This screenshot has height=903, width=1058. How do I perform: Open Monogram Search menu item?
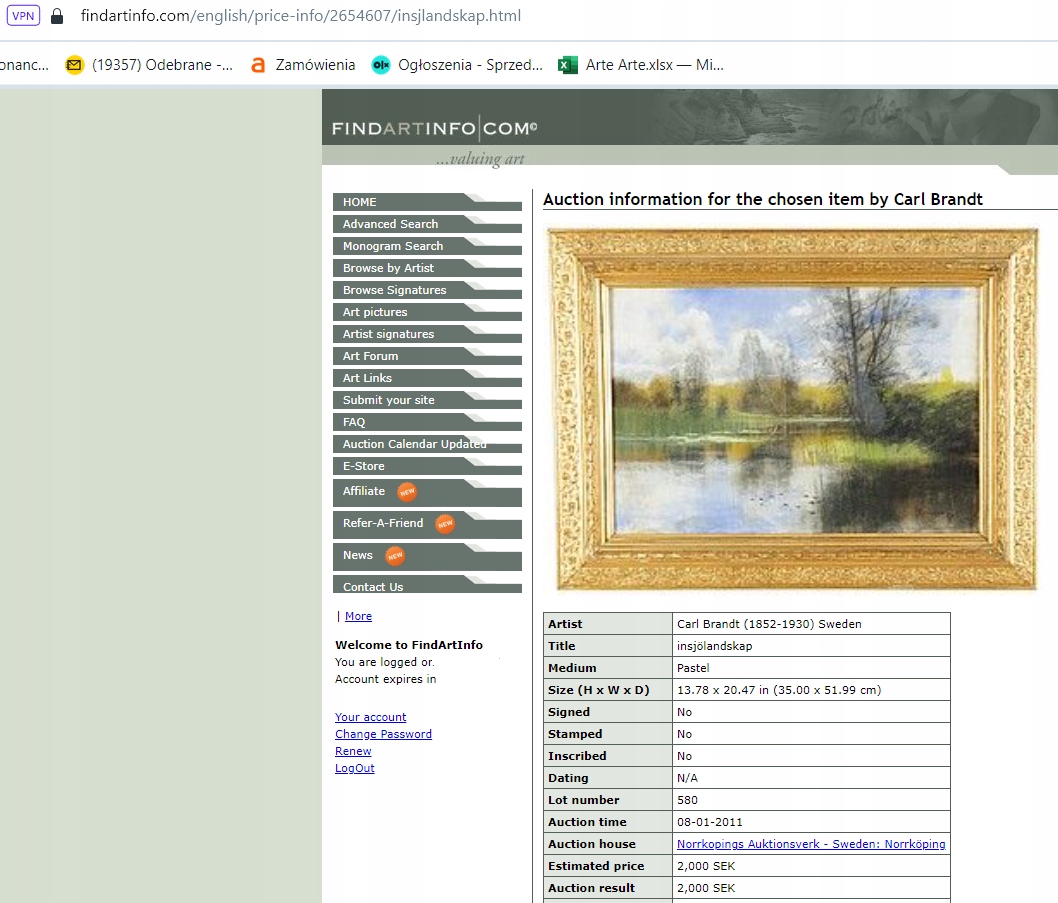coord(427,246)
